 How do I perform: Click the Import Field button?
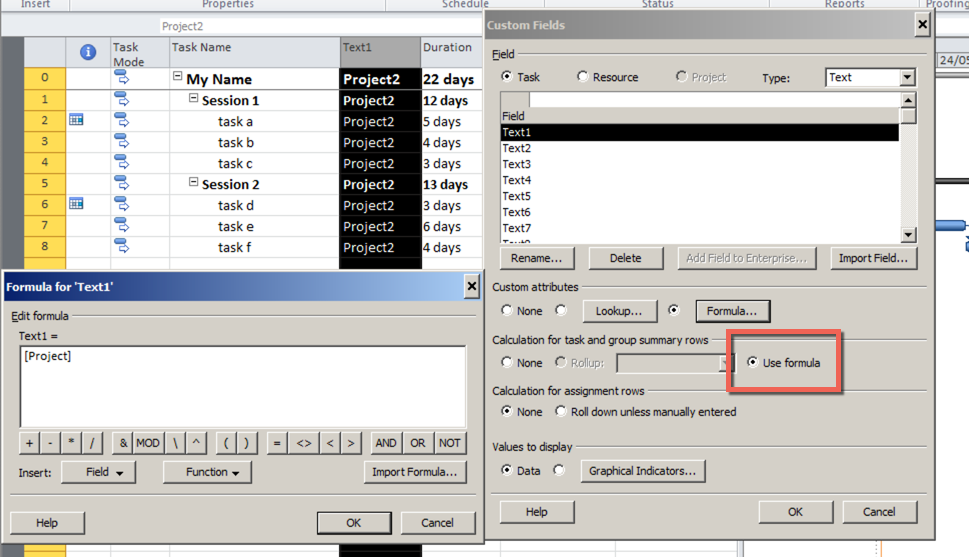(873, 258)
